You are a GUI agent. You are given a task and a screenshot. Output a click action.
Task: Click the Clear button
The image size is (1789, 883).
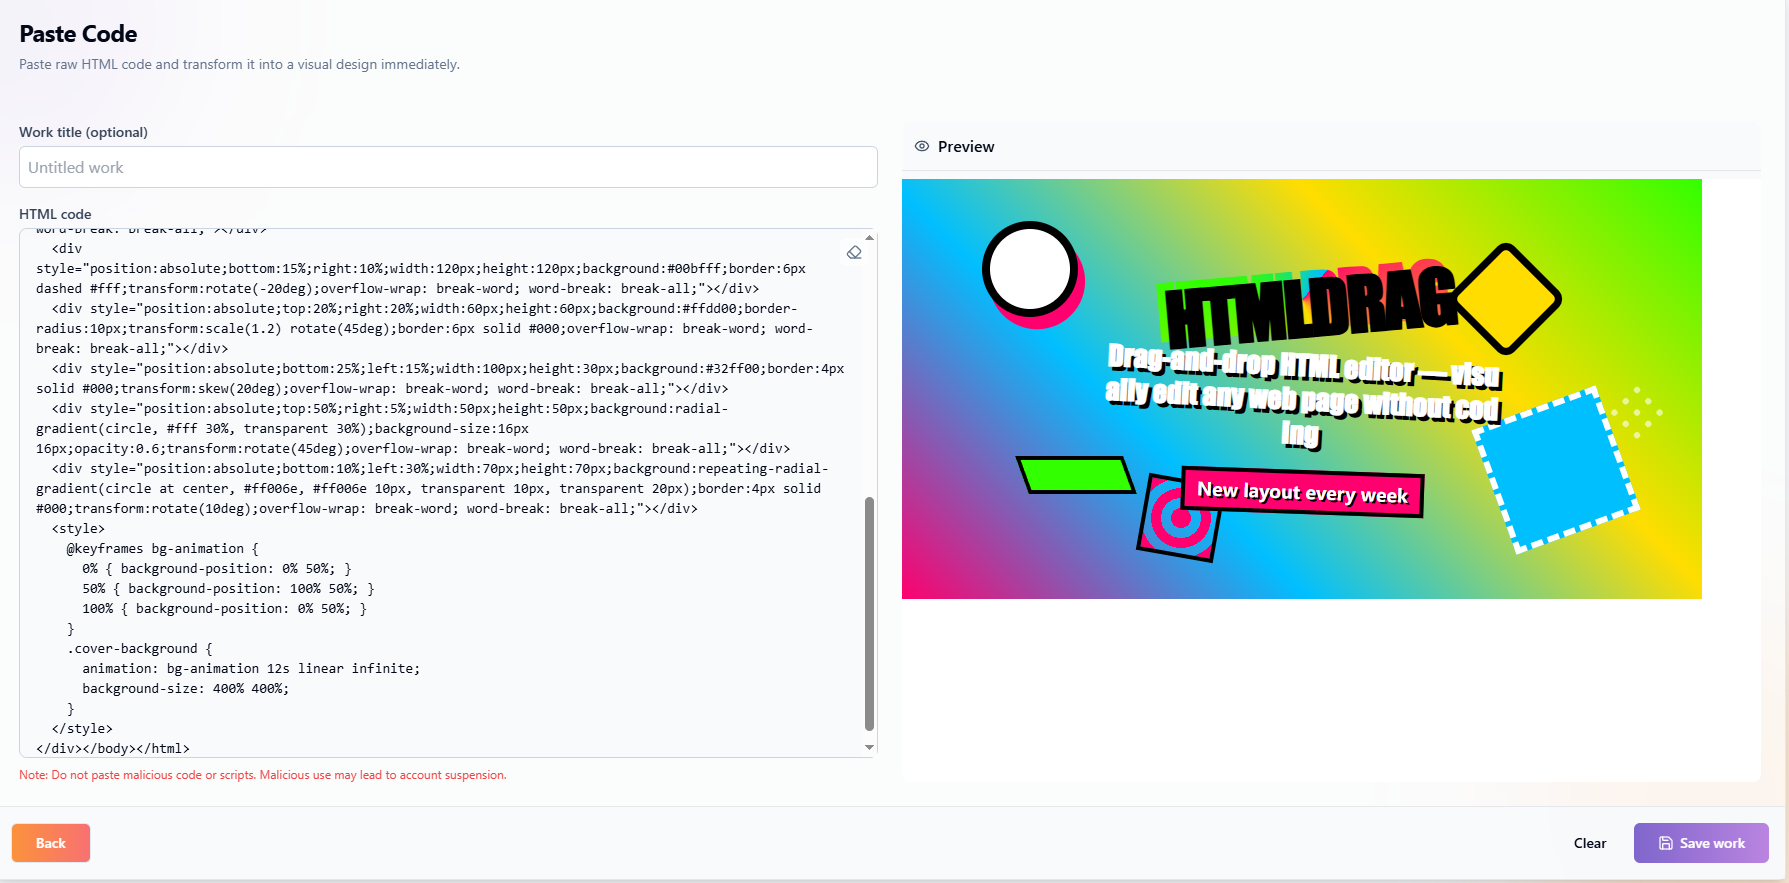[x=1590, y=843]
